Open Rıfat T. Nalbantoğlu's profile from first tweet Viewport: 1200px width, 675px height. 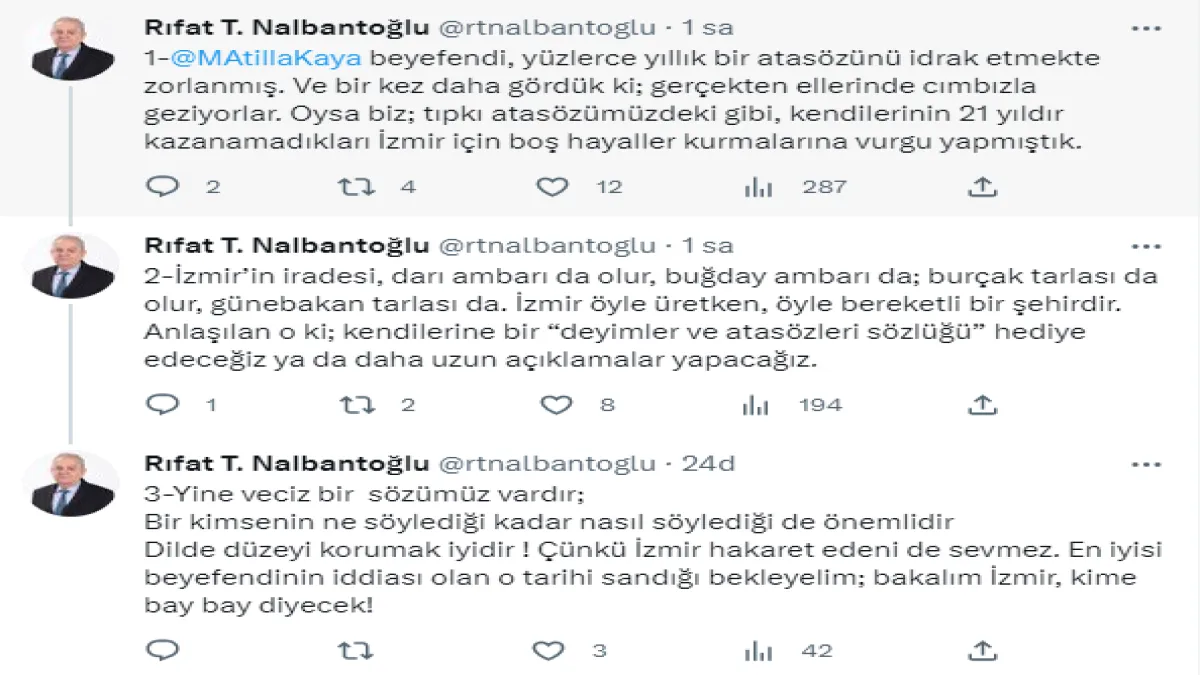tap(287, 27)
